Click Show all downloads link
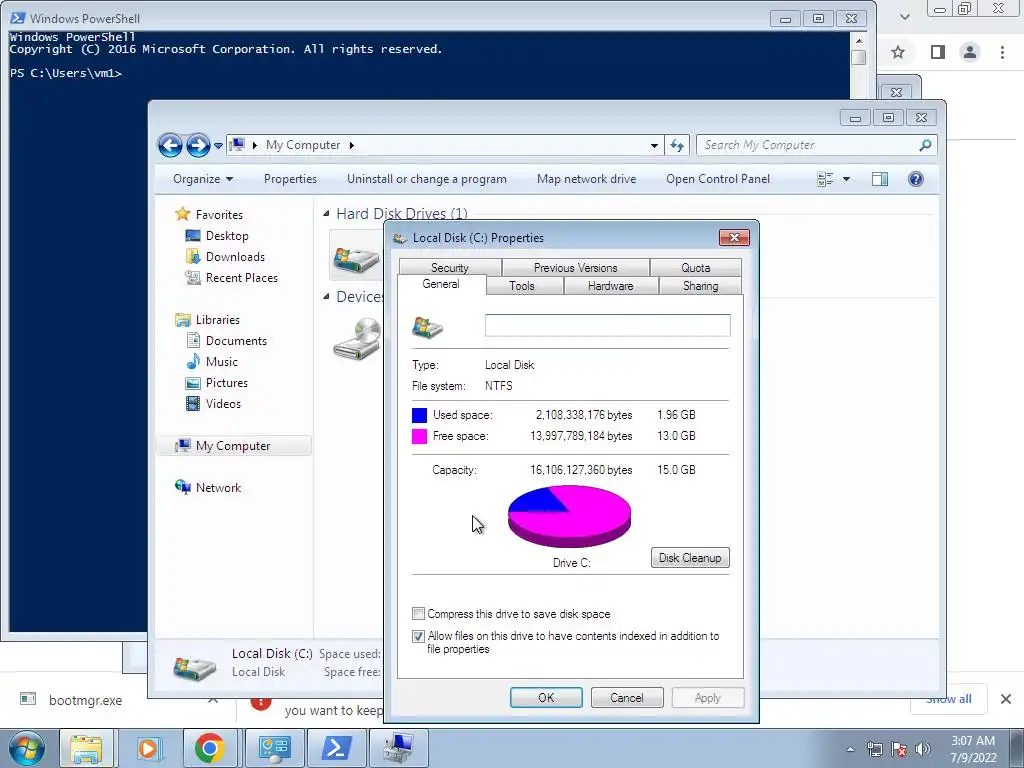 949,699
